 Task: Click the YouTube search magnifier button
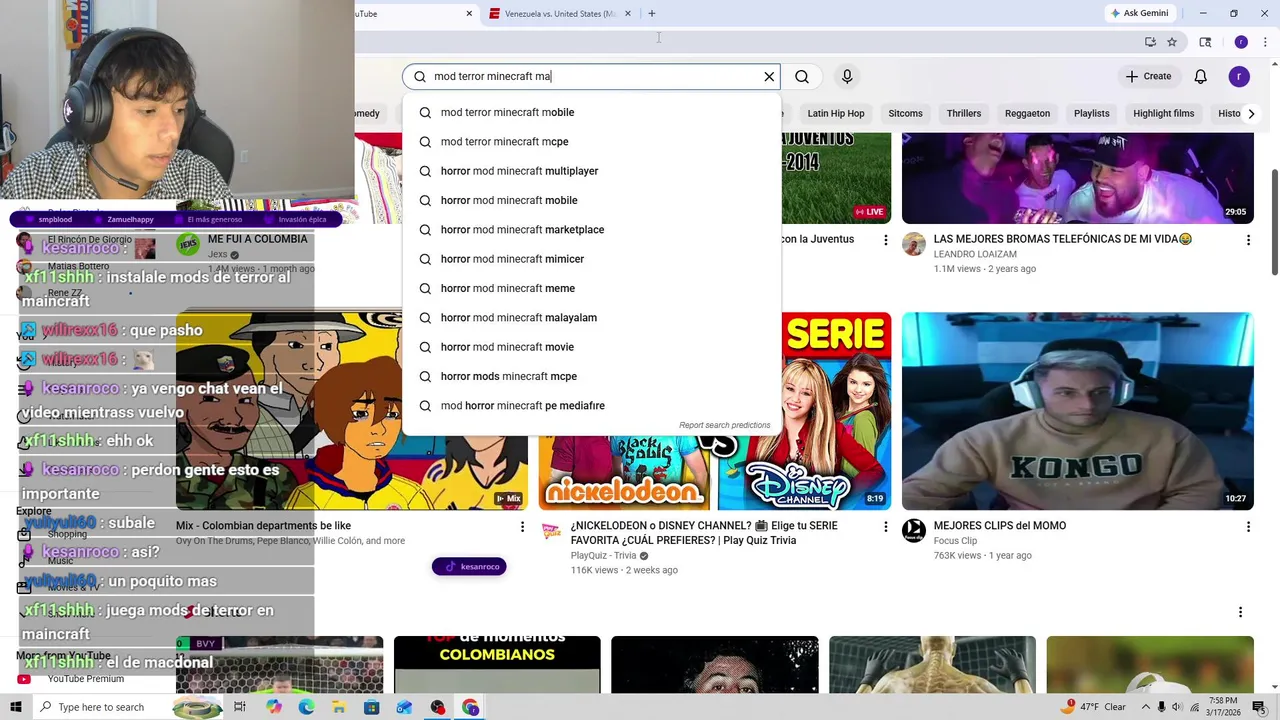tap(802, 76)
